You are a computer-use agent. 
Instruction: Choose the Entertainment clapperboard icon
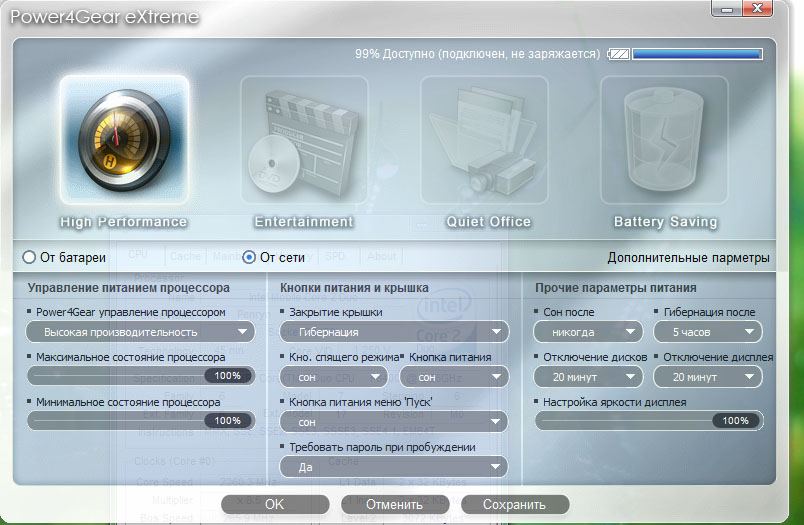tap(304, 139)
